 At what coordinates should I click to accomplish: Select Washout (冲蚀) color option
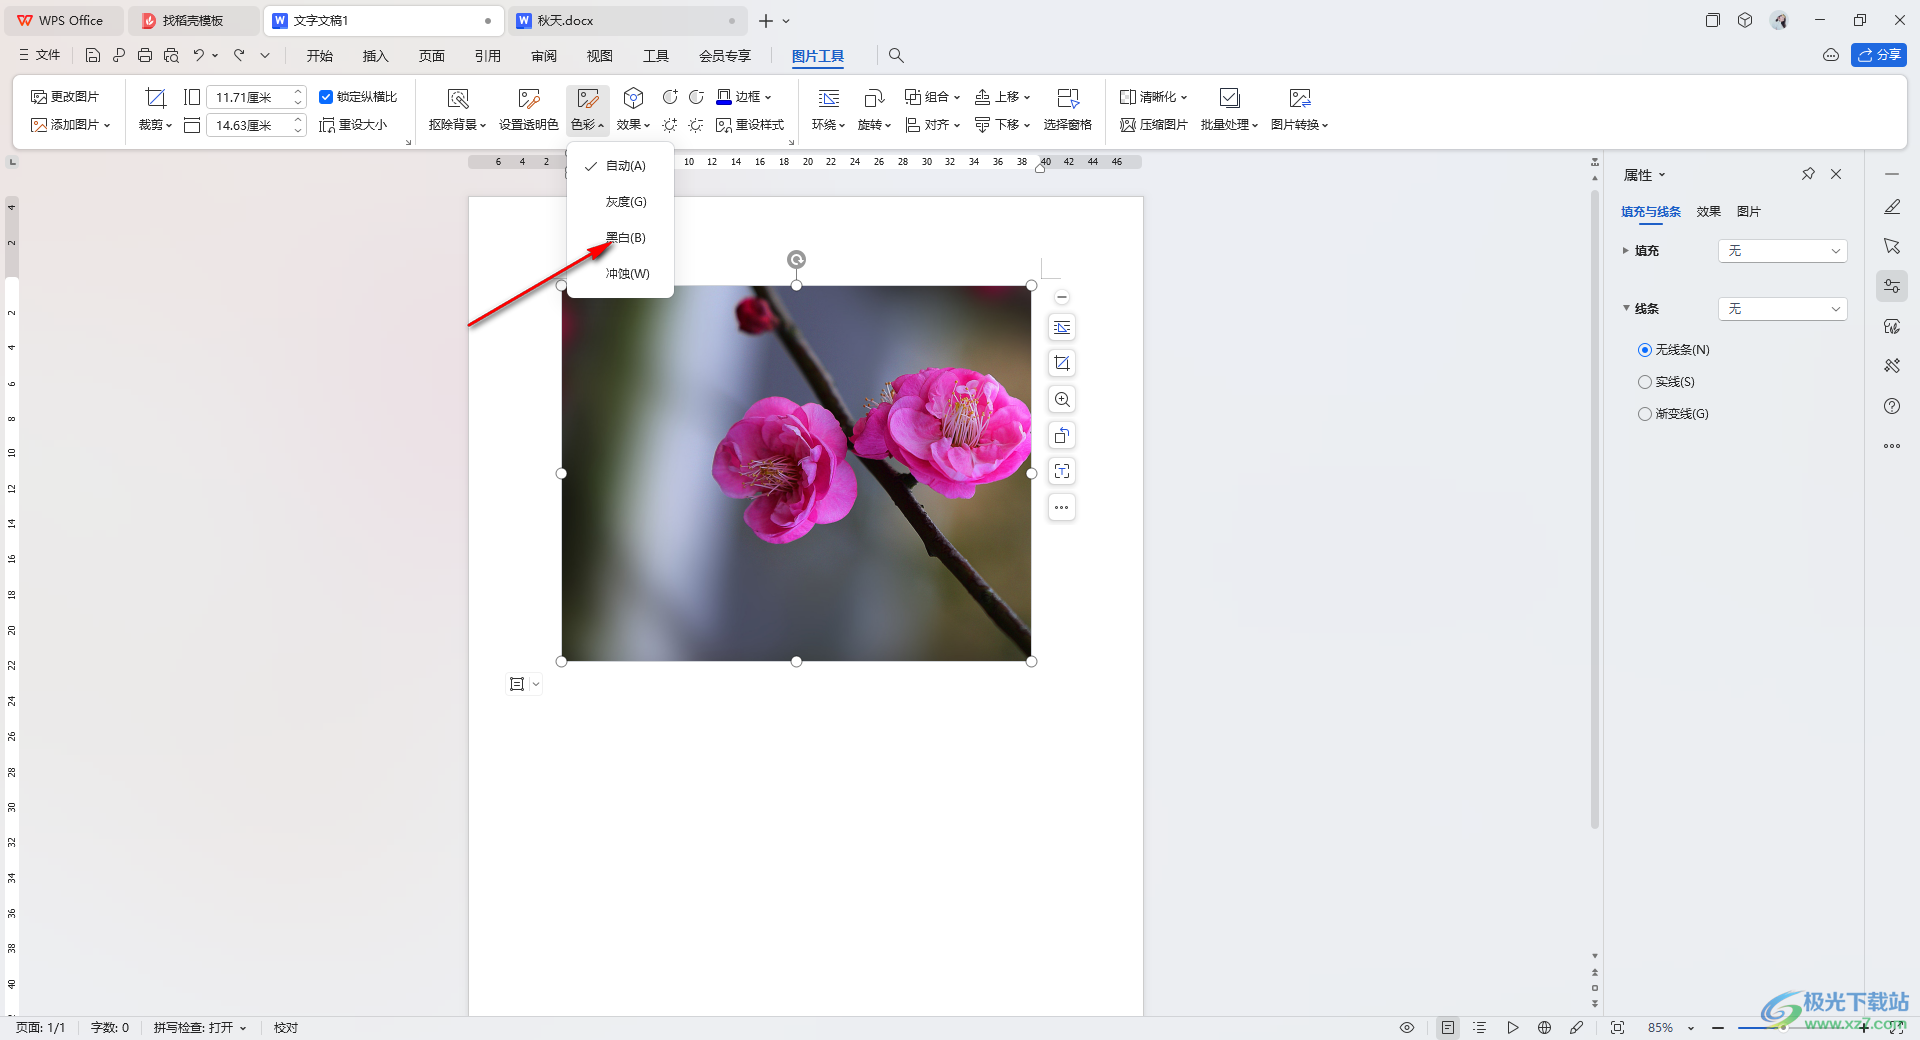620,274
